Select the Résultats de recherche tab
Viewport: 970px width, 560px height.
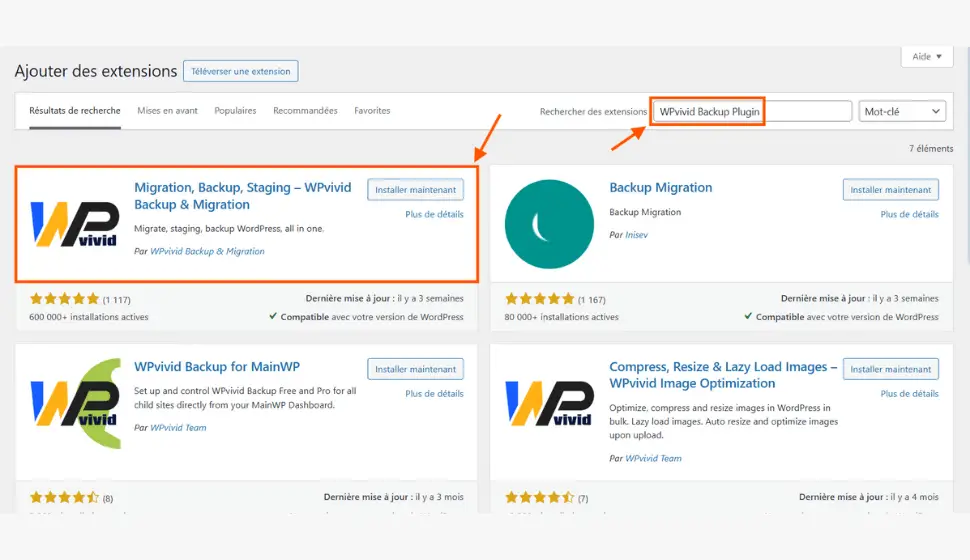[x=75, y=111]
